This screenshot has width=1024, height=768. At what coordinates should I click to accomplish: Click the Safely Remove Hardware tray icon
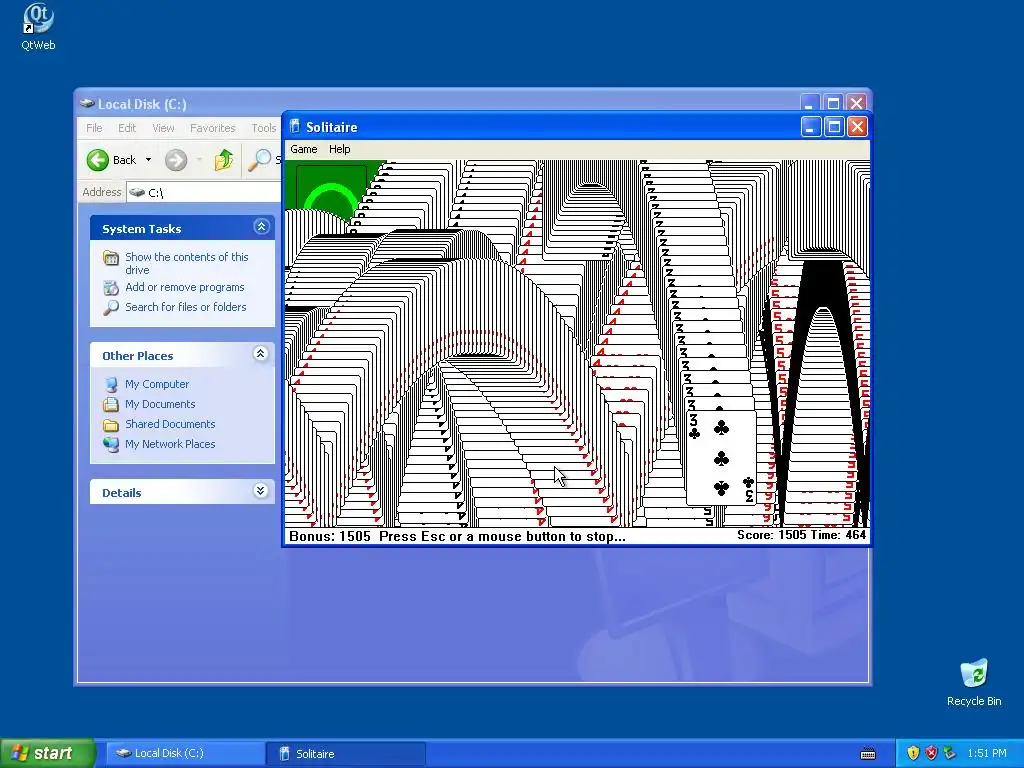[x=950, y=754]
